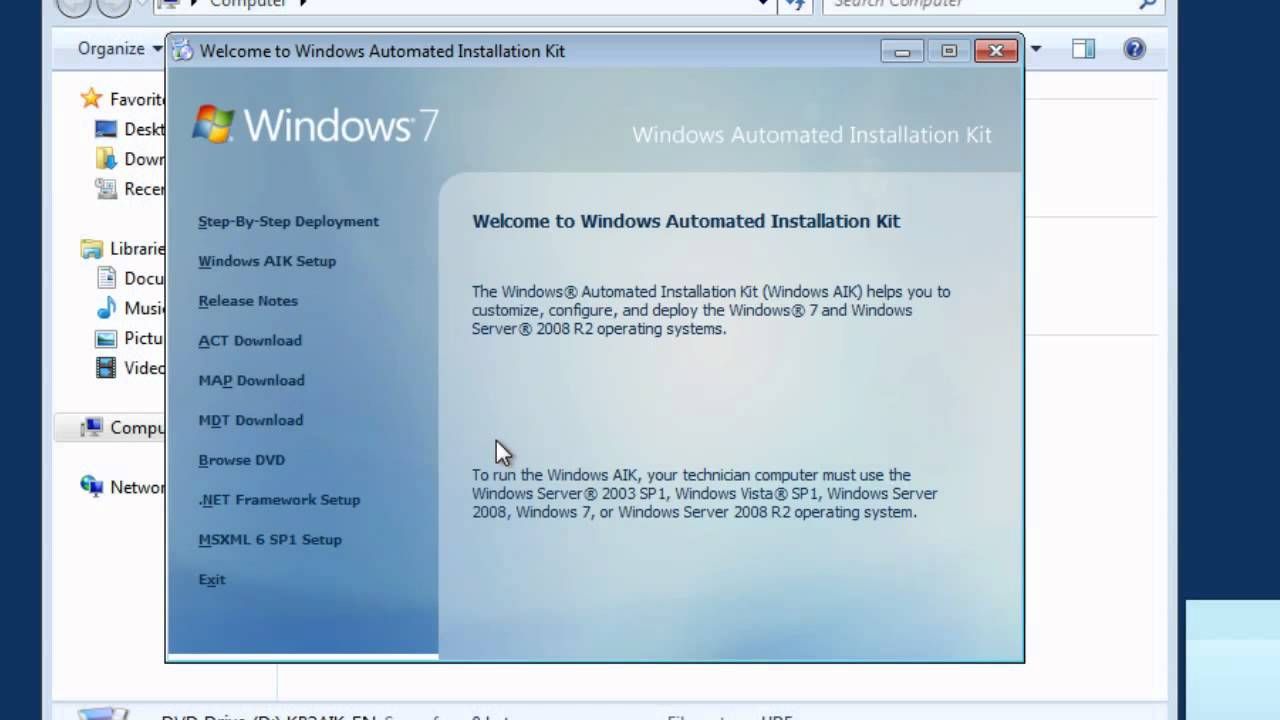Select Computer in Explorer's navigation pane
This screenshot has height=720, width=1280.
coord(110,427)
